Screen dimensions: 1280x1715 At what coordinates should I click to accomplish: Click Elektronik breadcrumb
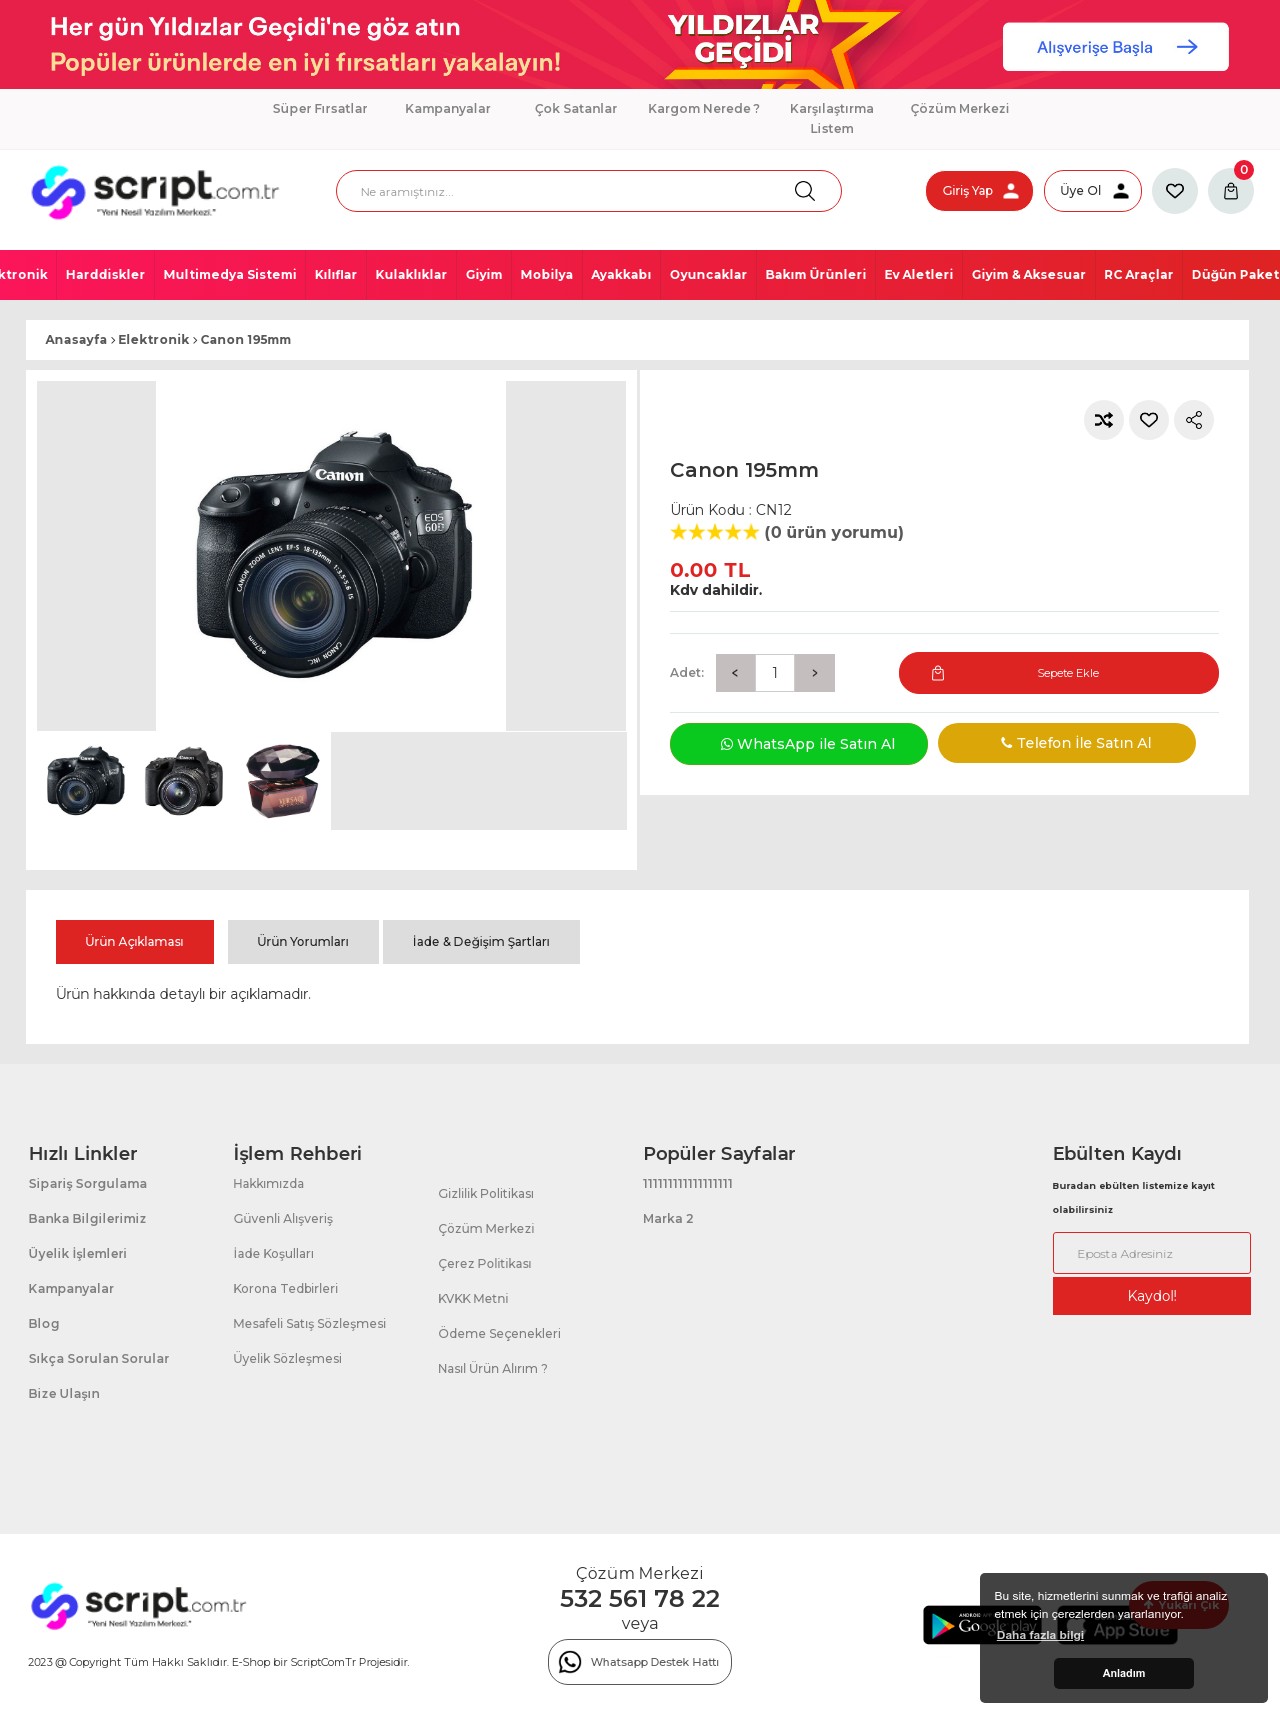click(x=153, y=340)
